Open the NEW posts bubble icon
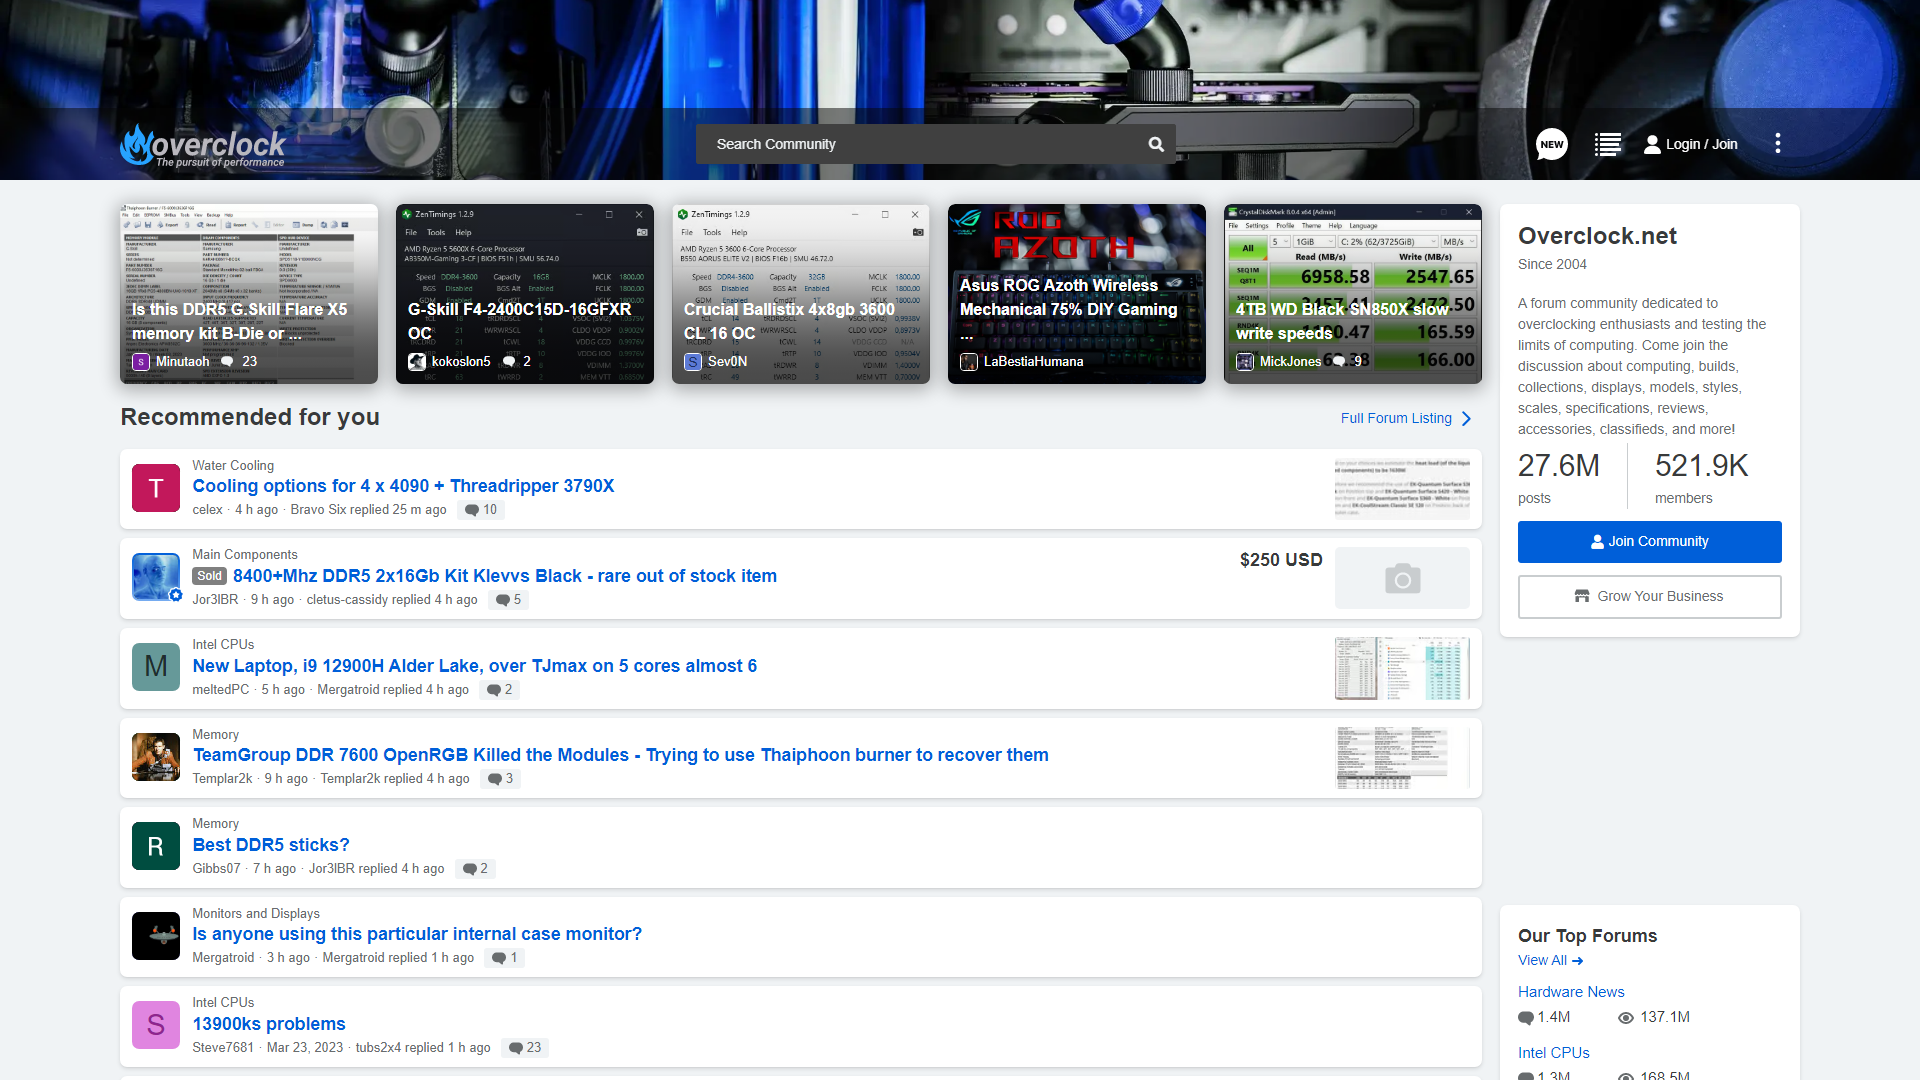 click(x=1551, y=144)
